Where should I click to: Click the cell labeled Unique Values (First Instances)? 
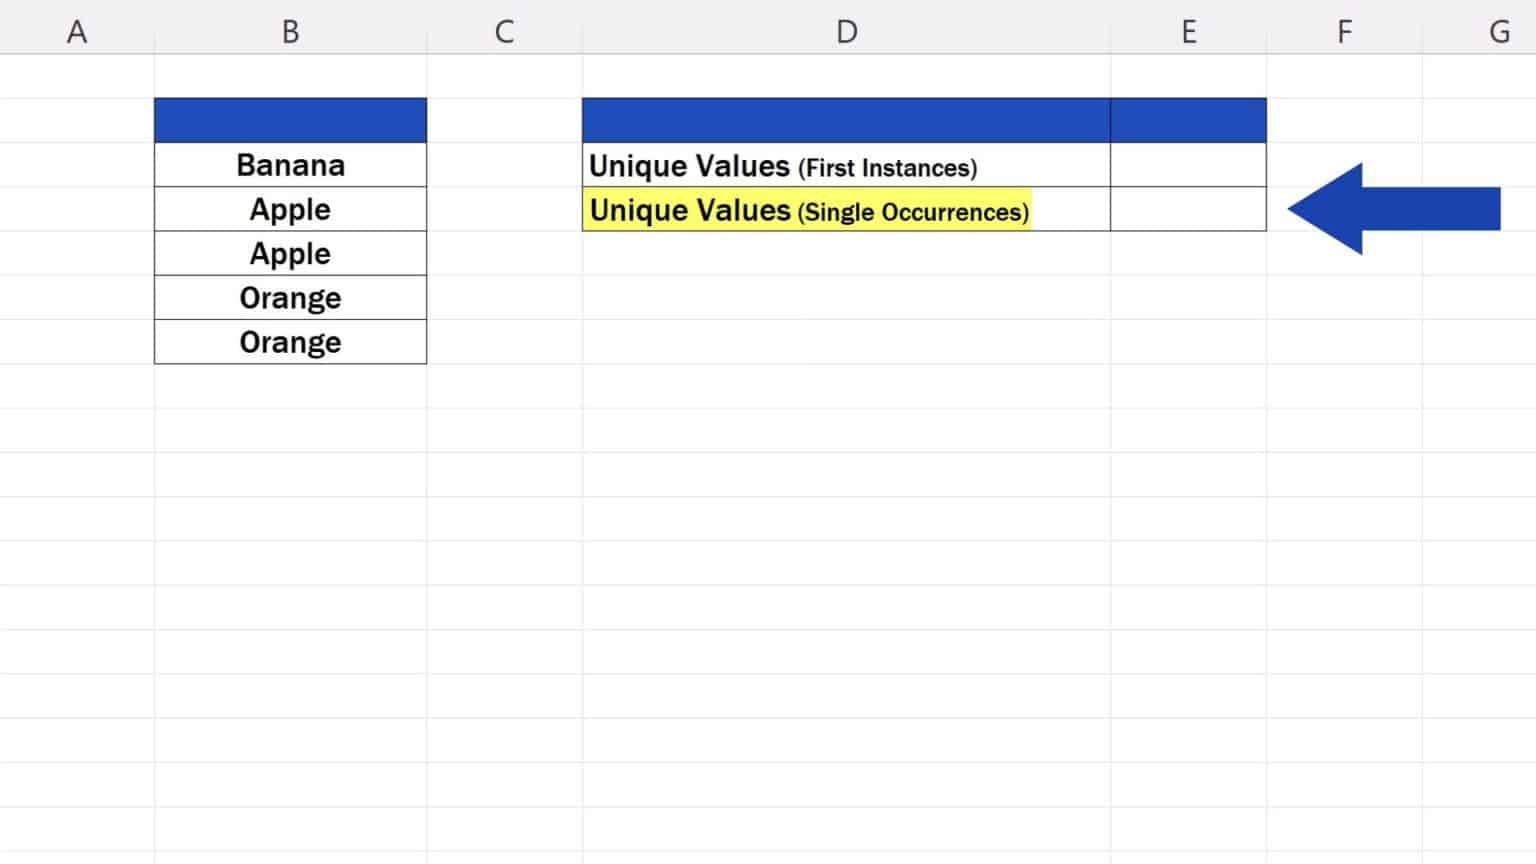coord(846,166)
